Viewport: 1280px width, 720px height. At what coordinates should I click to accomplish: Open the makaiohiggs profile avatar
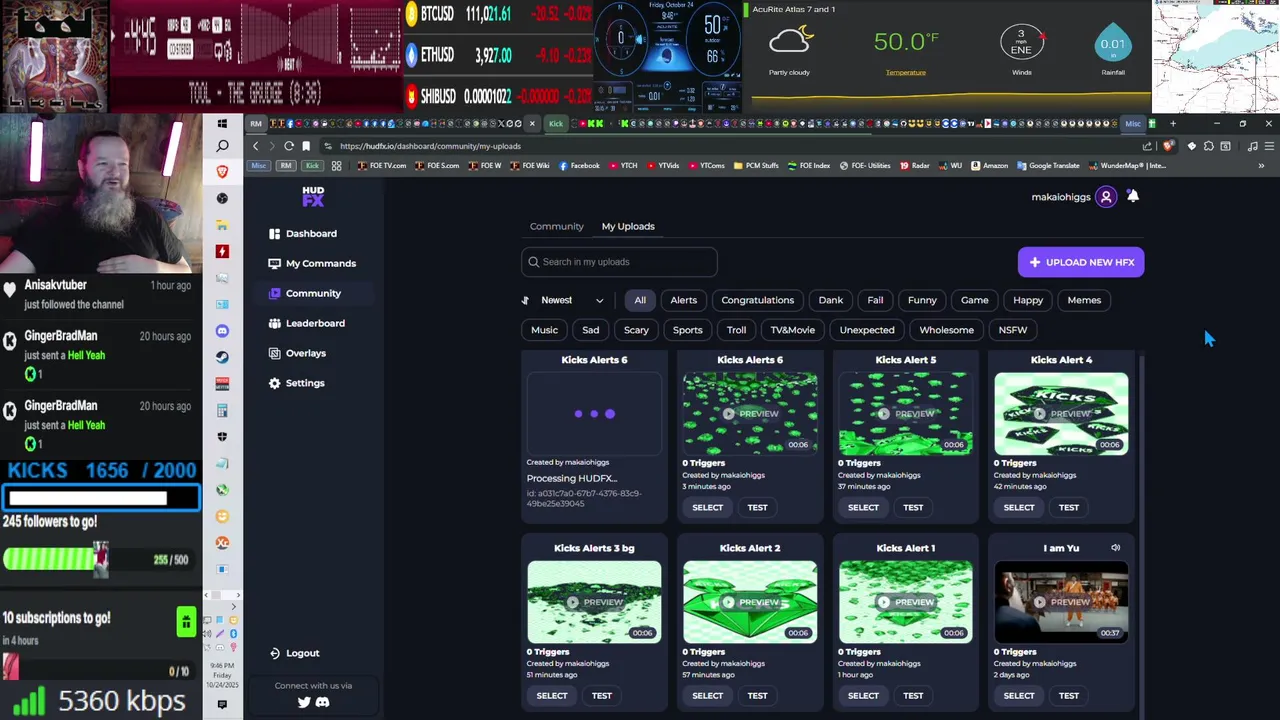[1106, 197]
